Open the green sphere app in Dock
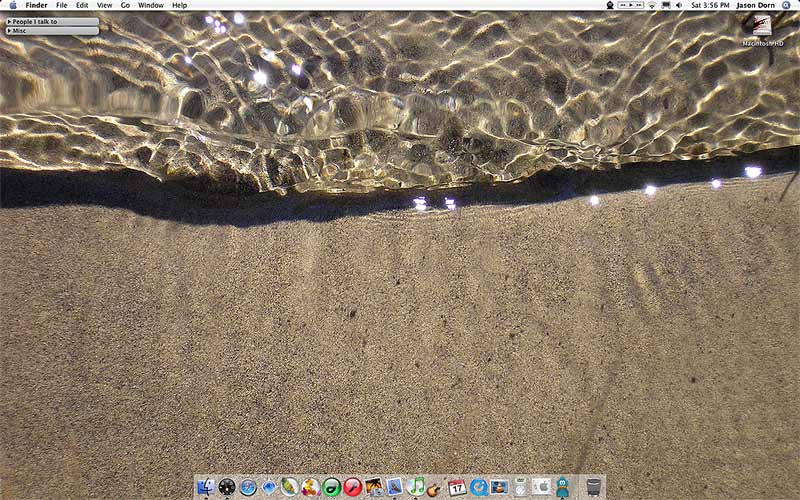This screenshot has height=500, width=800. (332, 487)
